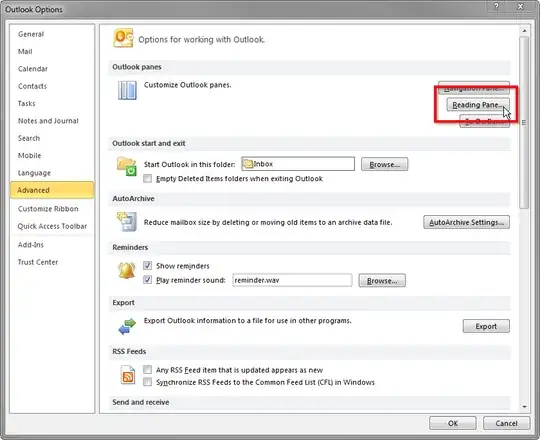The height and width of the screenshot is (440, 540).
Task: Open the General options category
Action: coord(52,34)
